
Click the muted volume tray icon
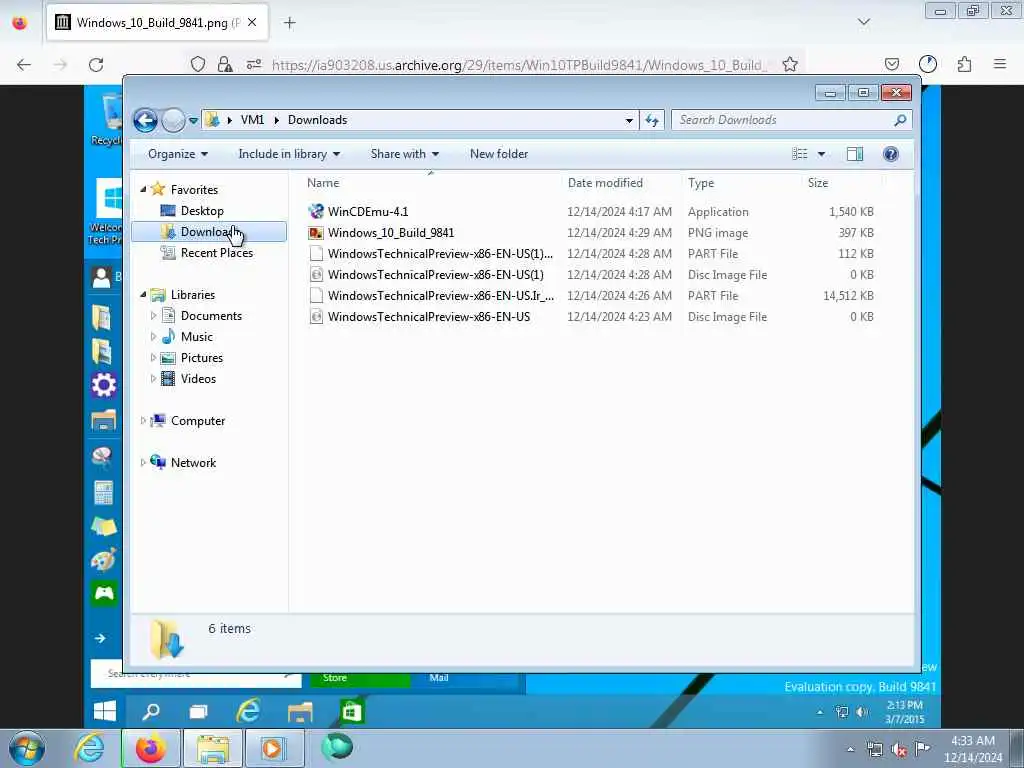click(899, 750)
